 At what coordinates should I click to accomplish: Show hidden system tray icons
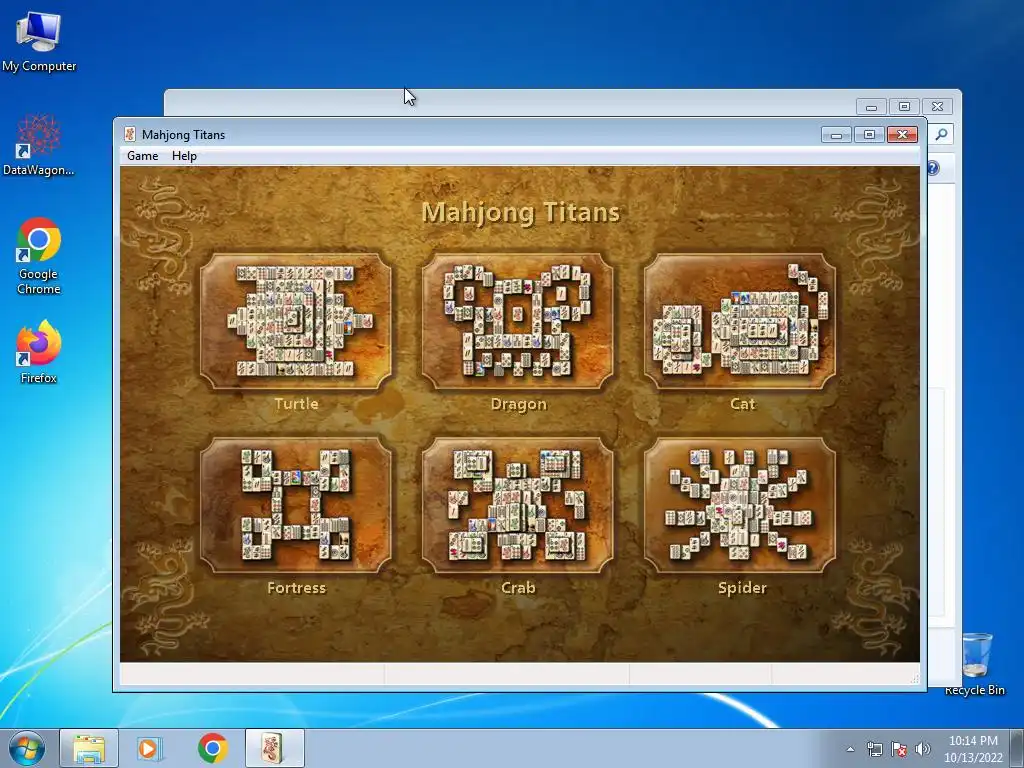850,749
